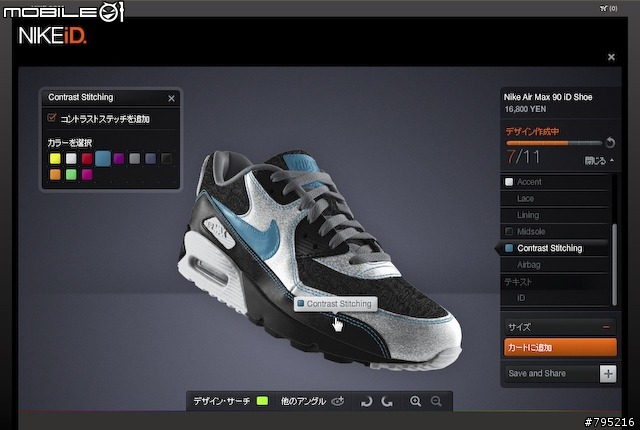The image size is (640, 430).
Task: Open the Lace customization step
Action: click(554, 199)
